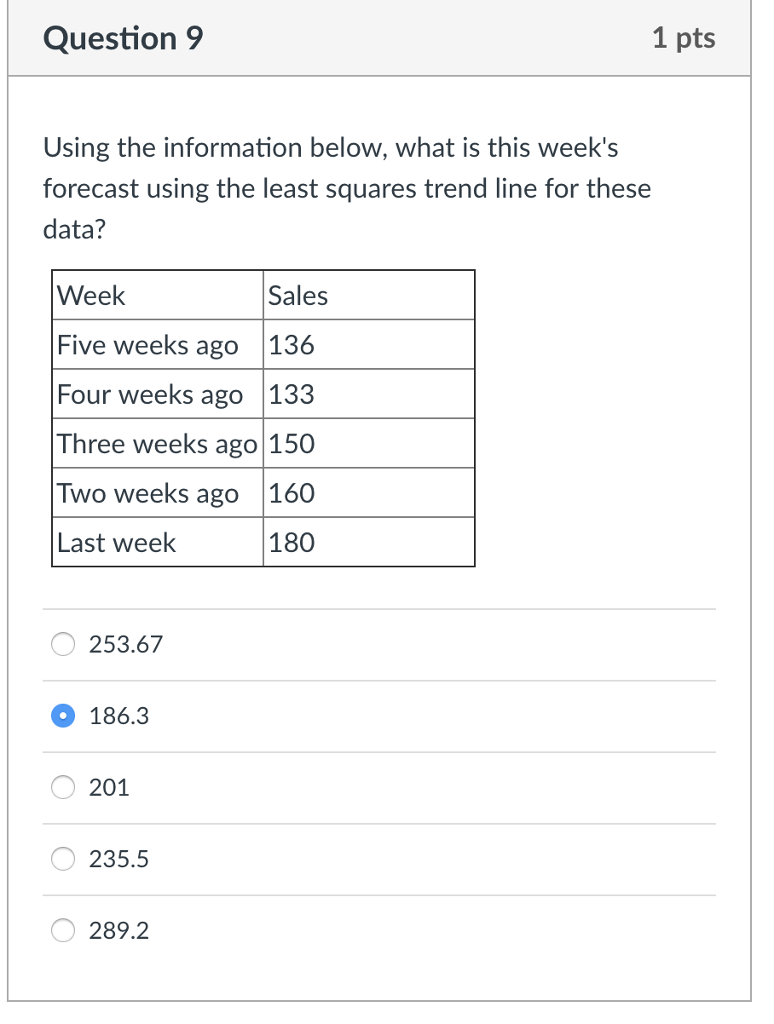Select the 289.2 answer option
The image size is (774, 1024).
point(62,930)
